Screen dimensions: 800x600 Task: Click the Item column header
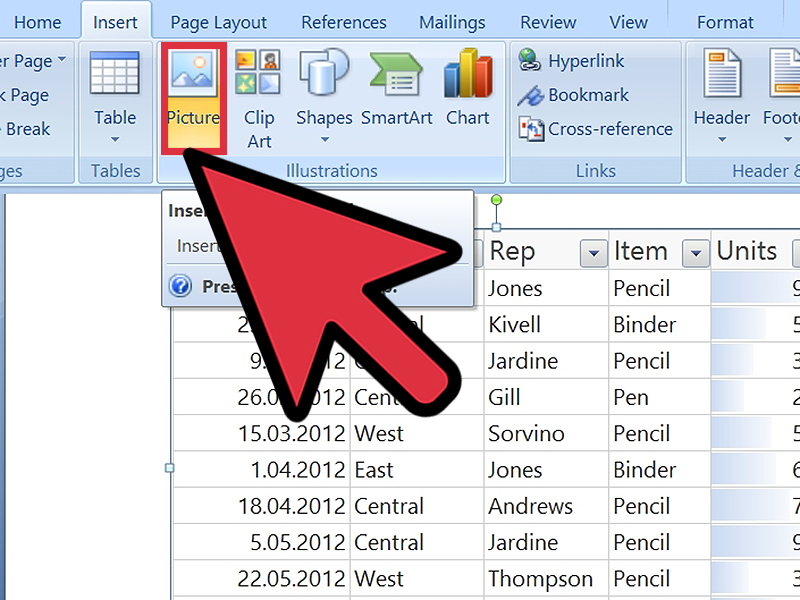[x=660, y=251]
